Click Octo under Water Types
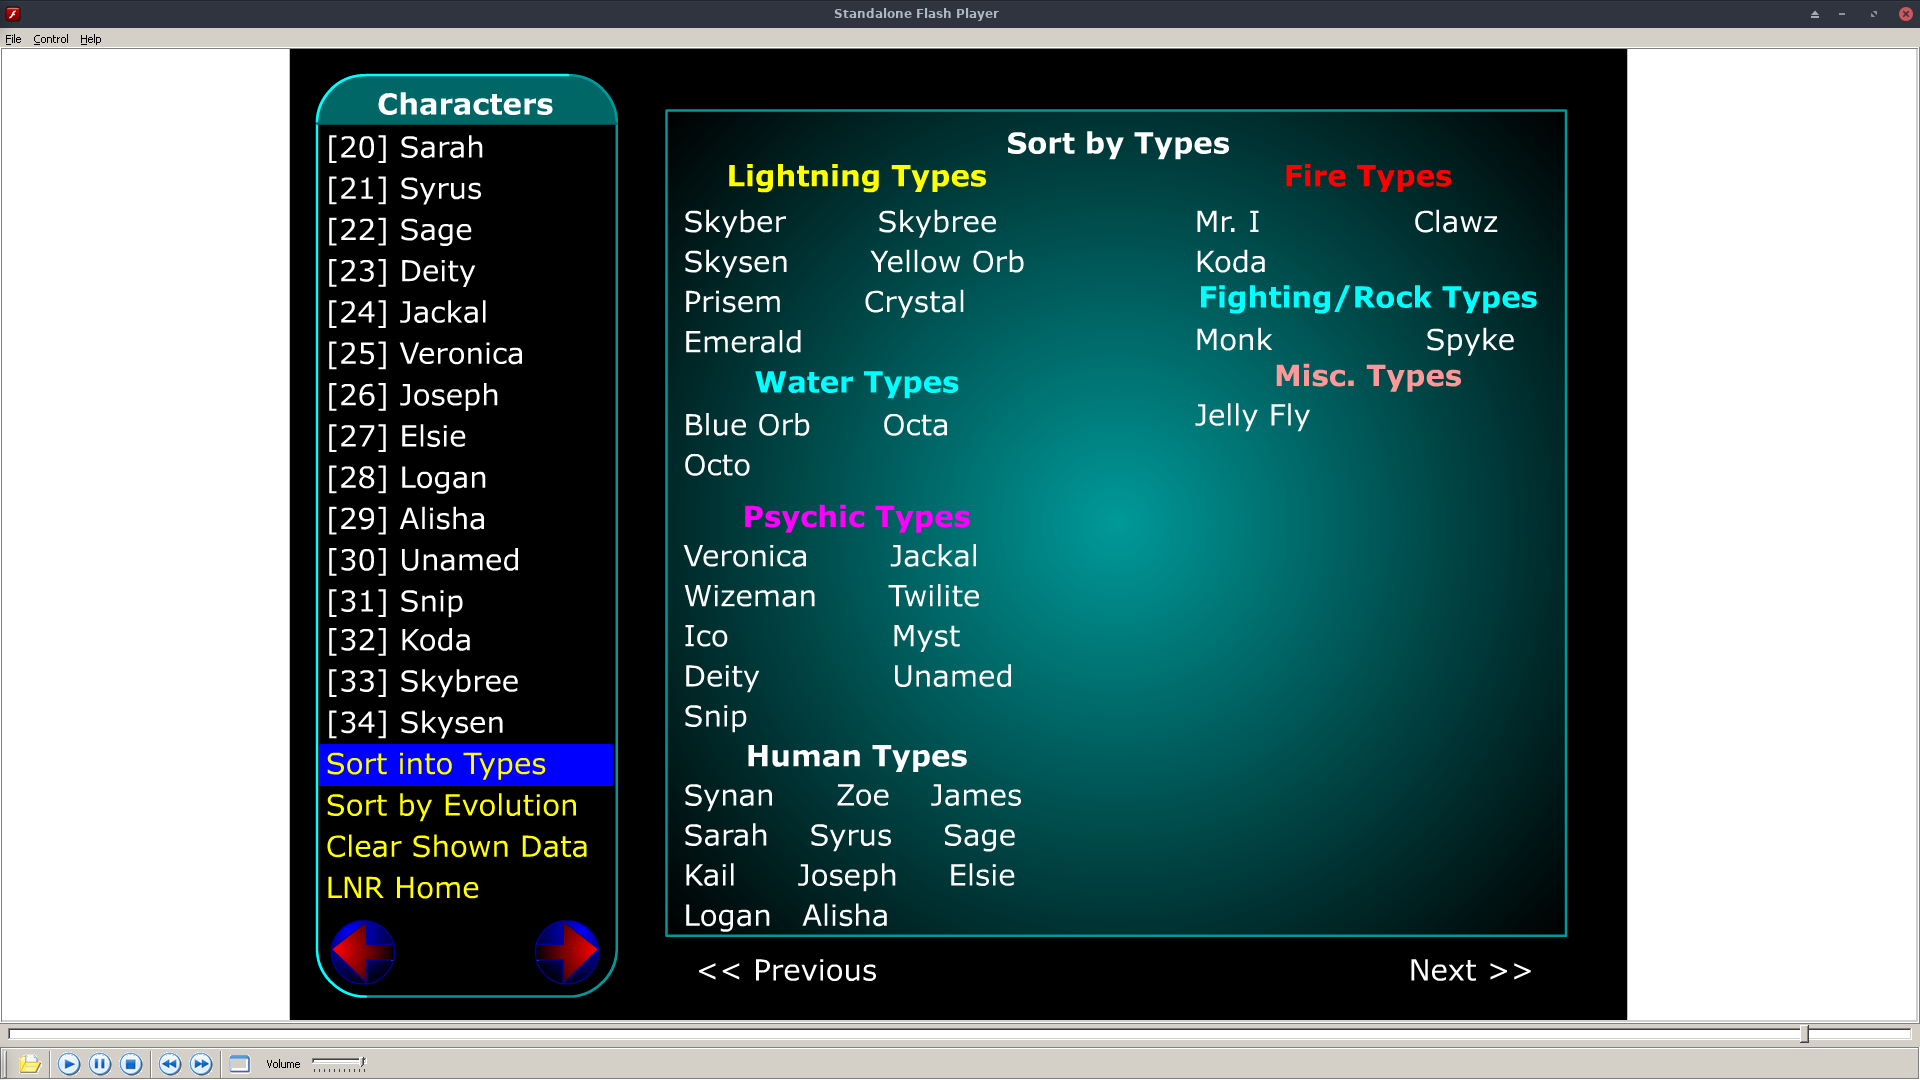 pyautogui.click(x=717, y=465)
